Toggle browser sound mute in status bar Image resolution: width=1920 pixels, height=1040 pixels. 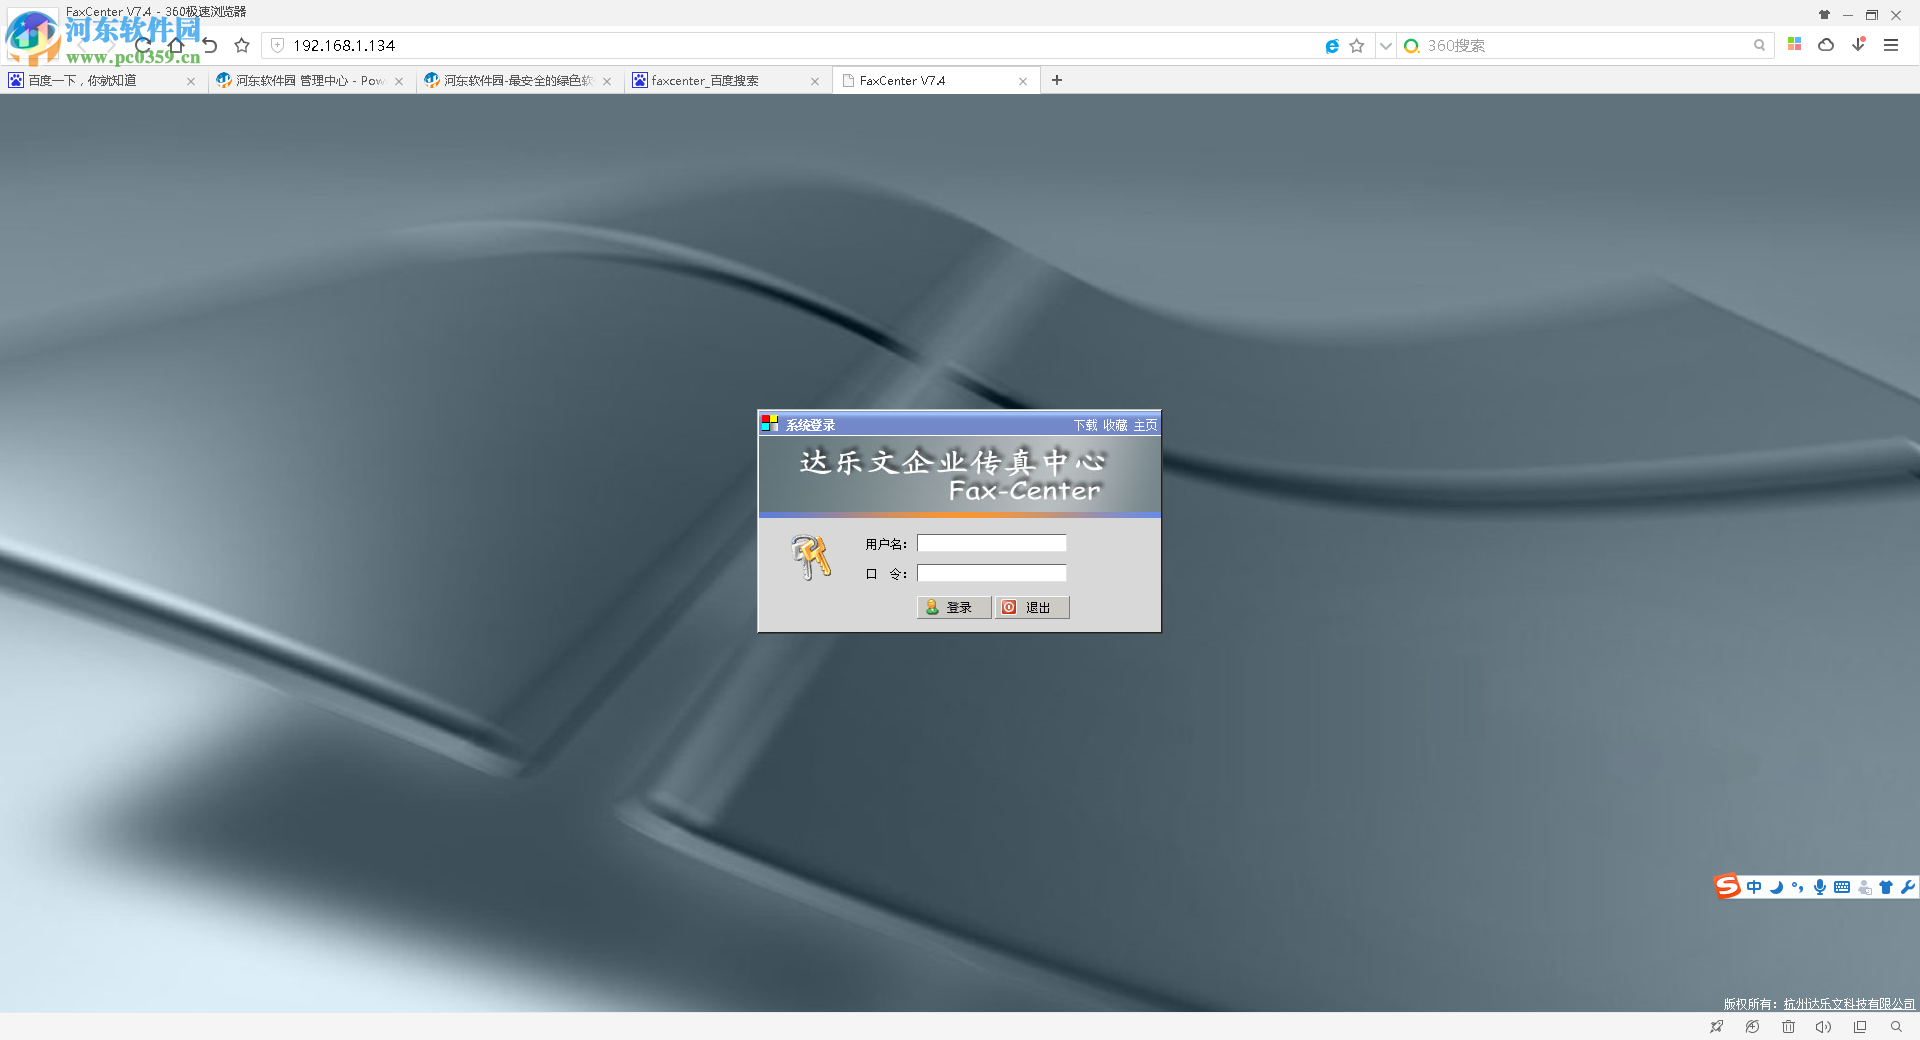(1823, 1026)
